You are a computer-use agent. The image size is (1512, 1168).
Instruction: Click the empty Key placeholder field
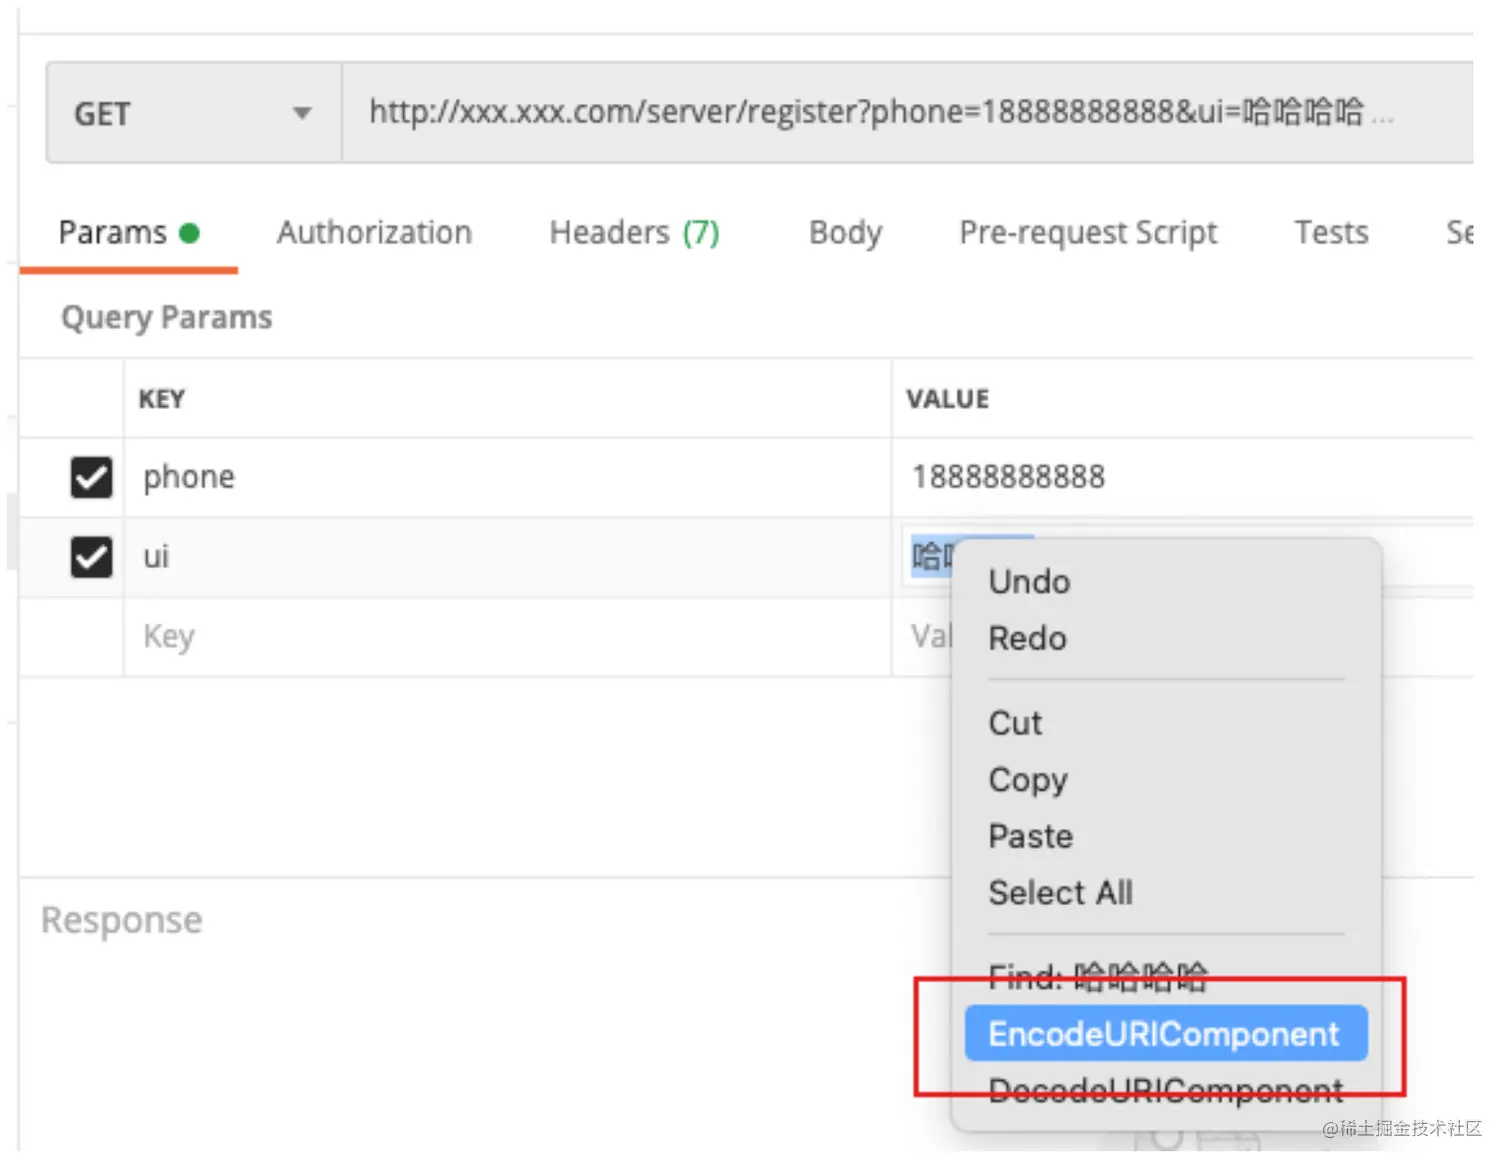(508, 637)
